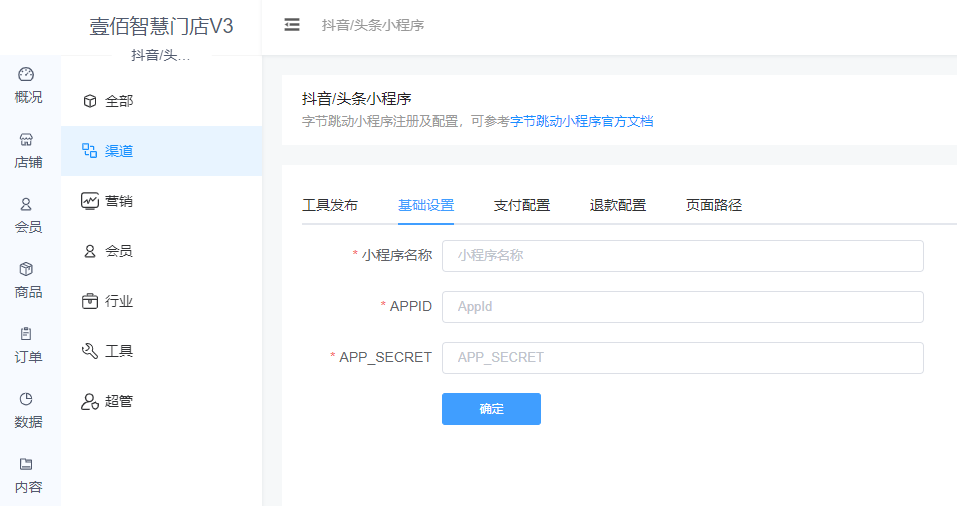This screenshot has height=506, width=957.
Task: Select the 基础设置 tab
Action: [x=426, y=205]
